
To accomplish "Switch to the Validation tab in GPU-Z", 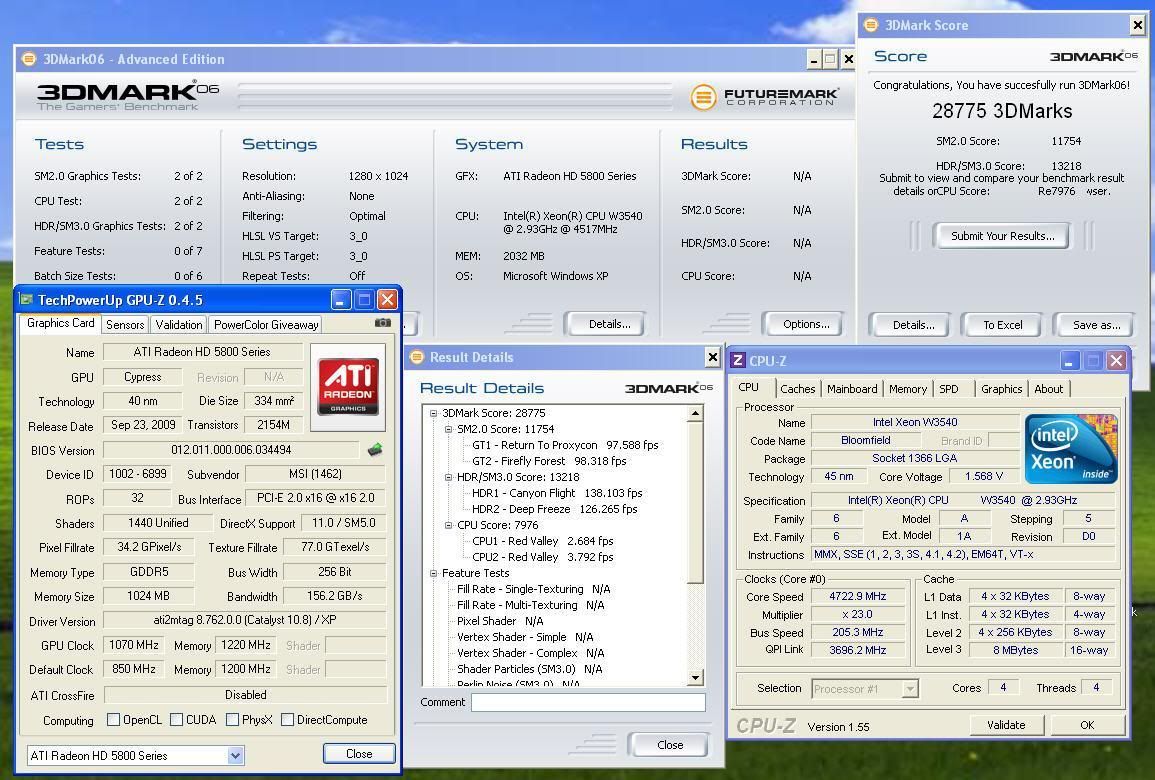I will coord(179,325).
